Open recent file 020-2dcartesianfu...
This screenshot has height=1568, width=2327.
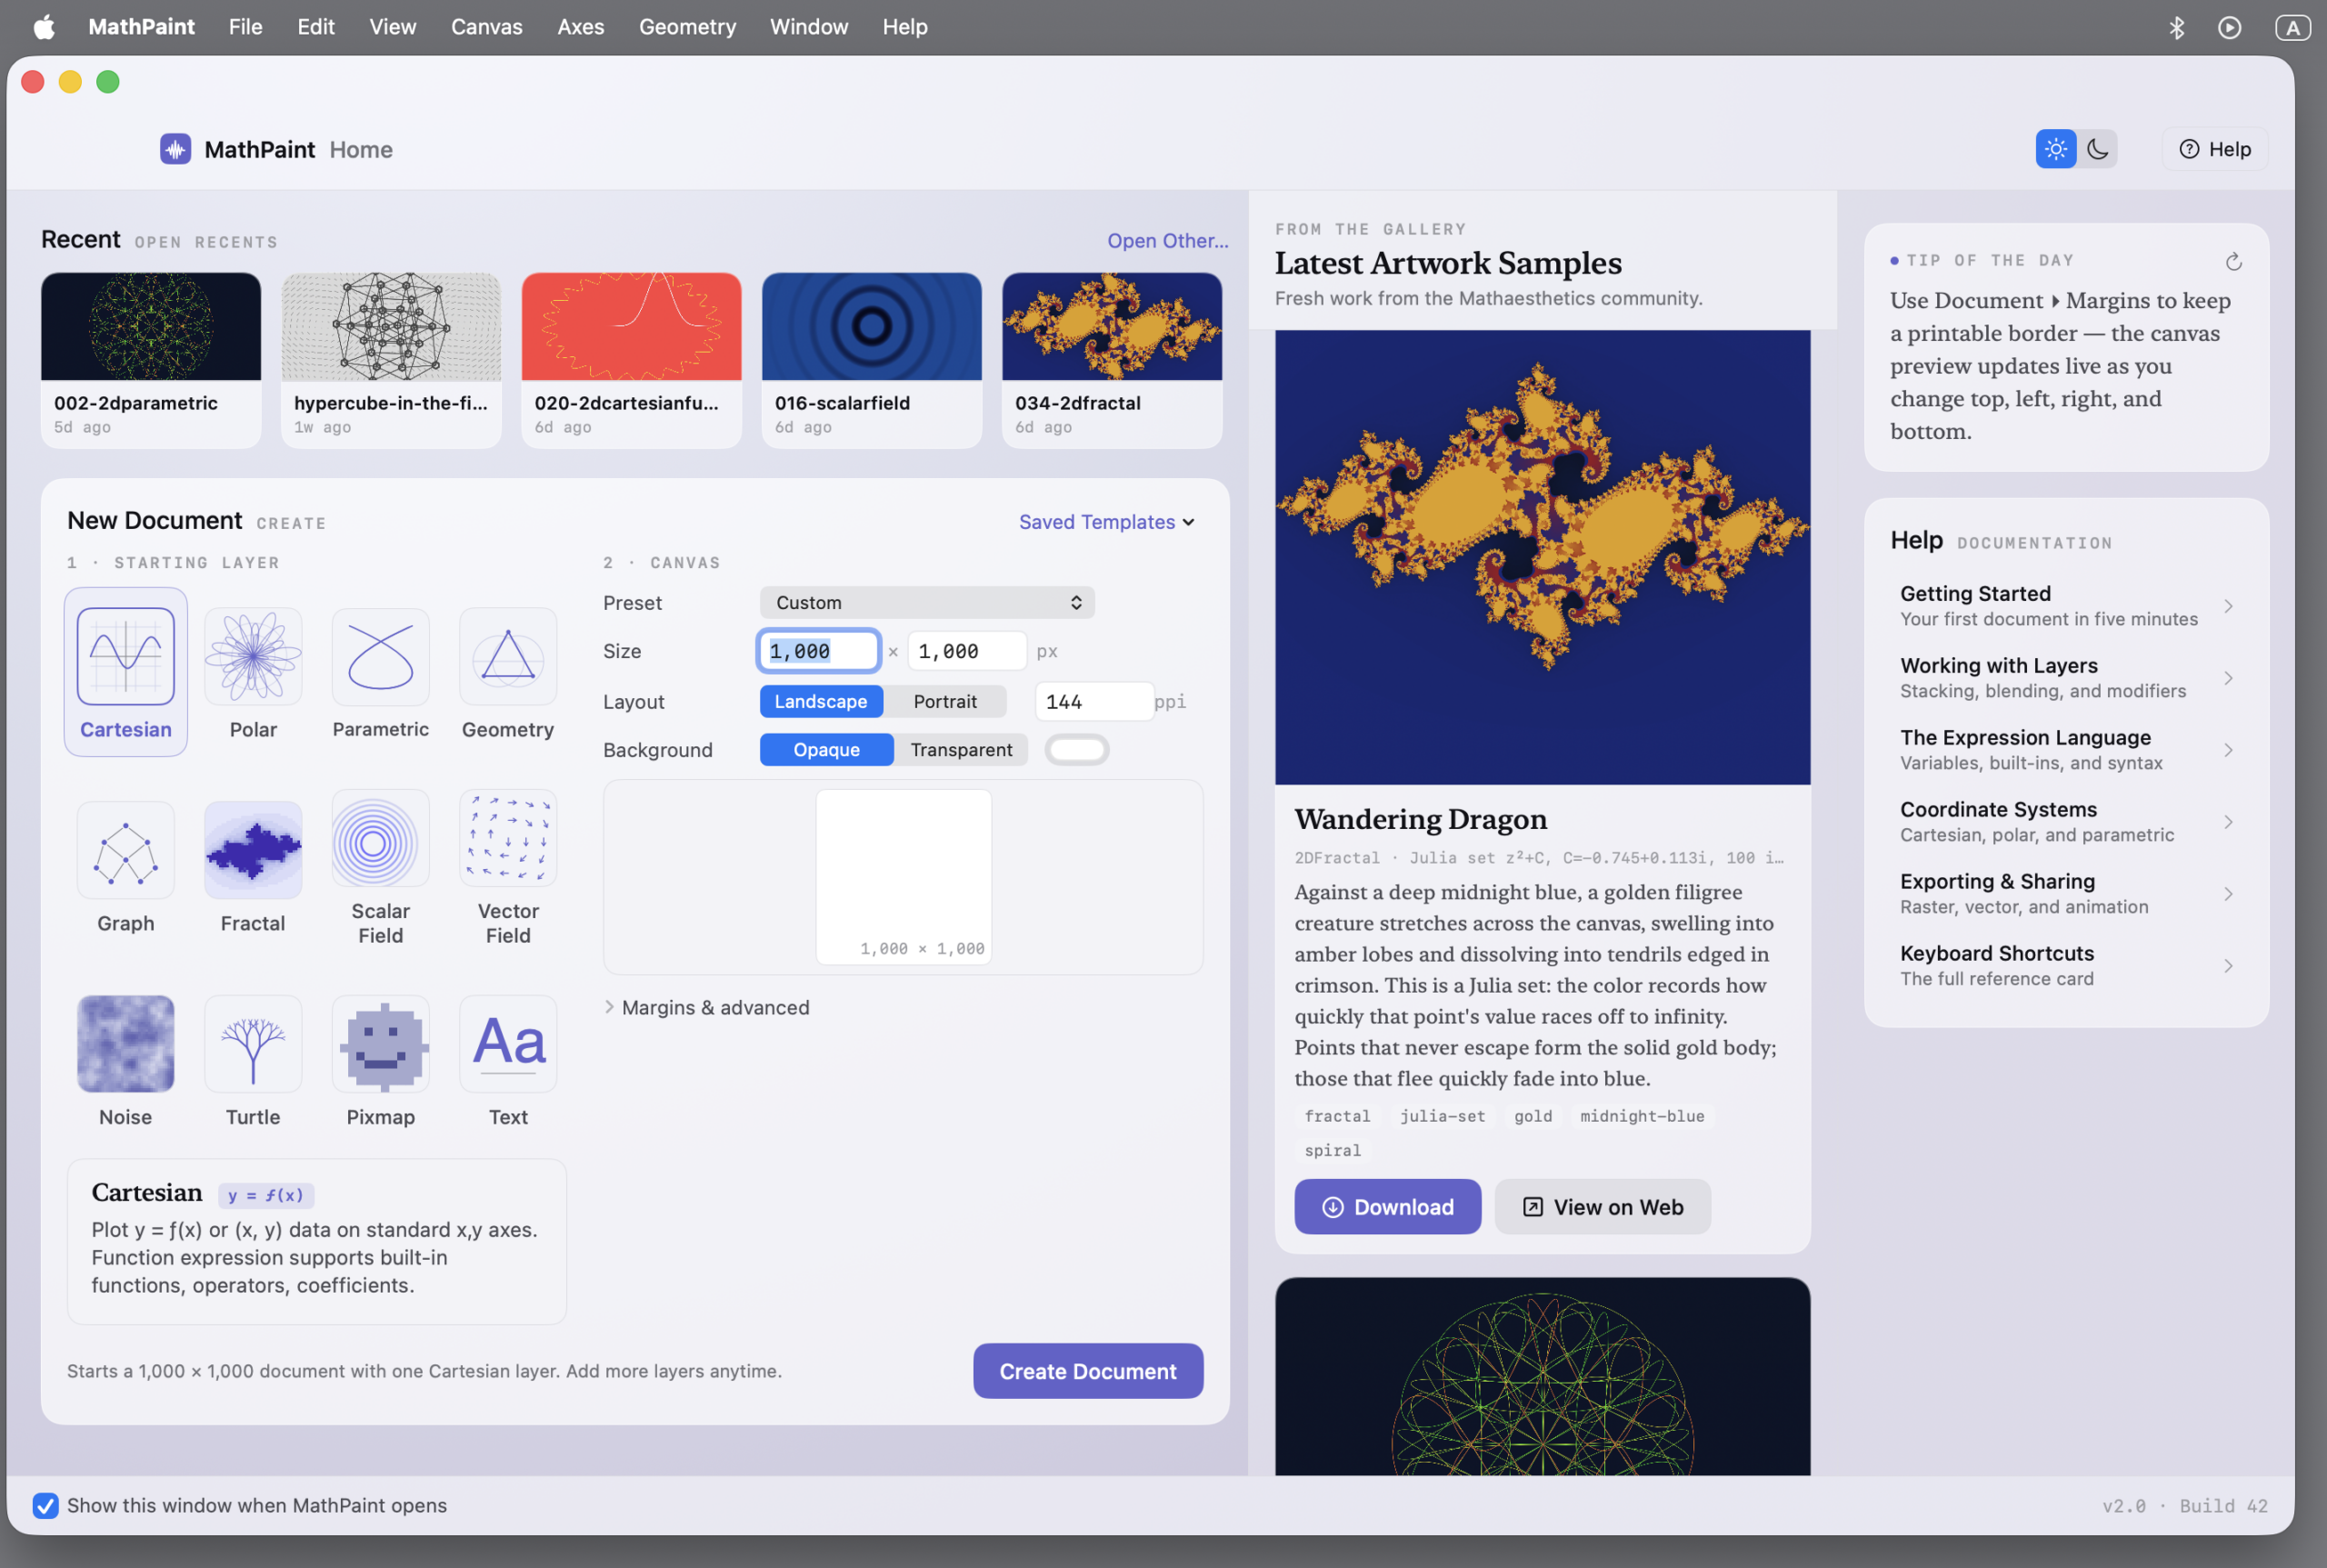tap(631, 360)
